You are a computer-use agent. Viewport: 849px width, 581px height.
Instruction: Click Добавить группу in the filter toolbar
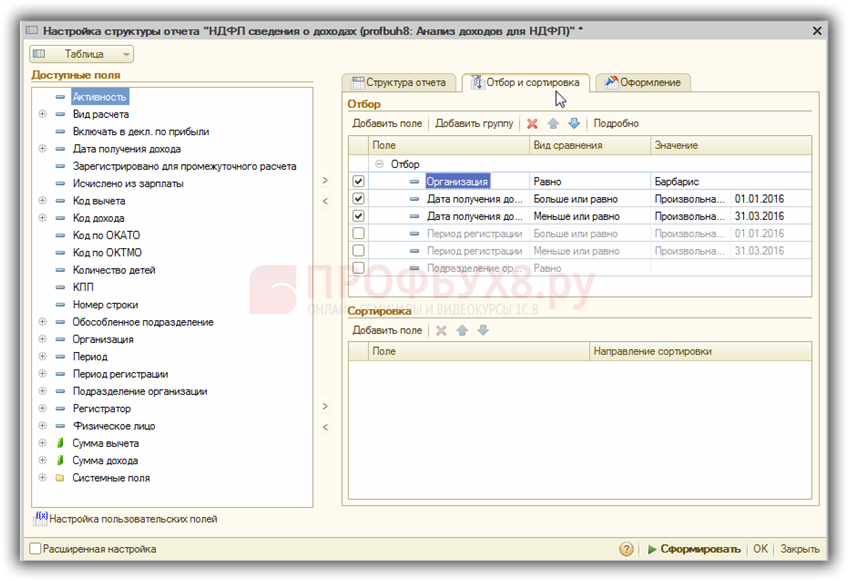click(474, 124)
